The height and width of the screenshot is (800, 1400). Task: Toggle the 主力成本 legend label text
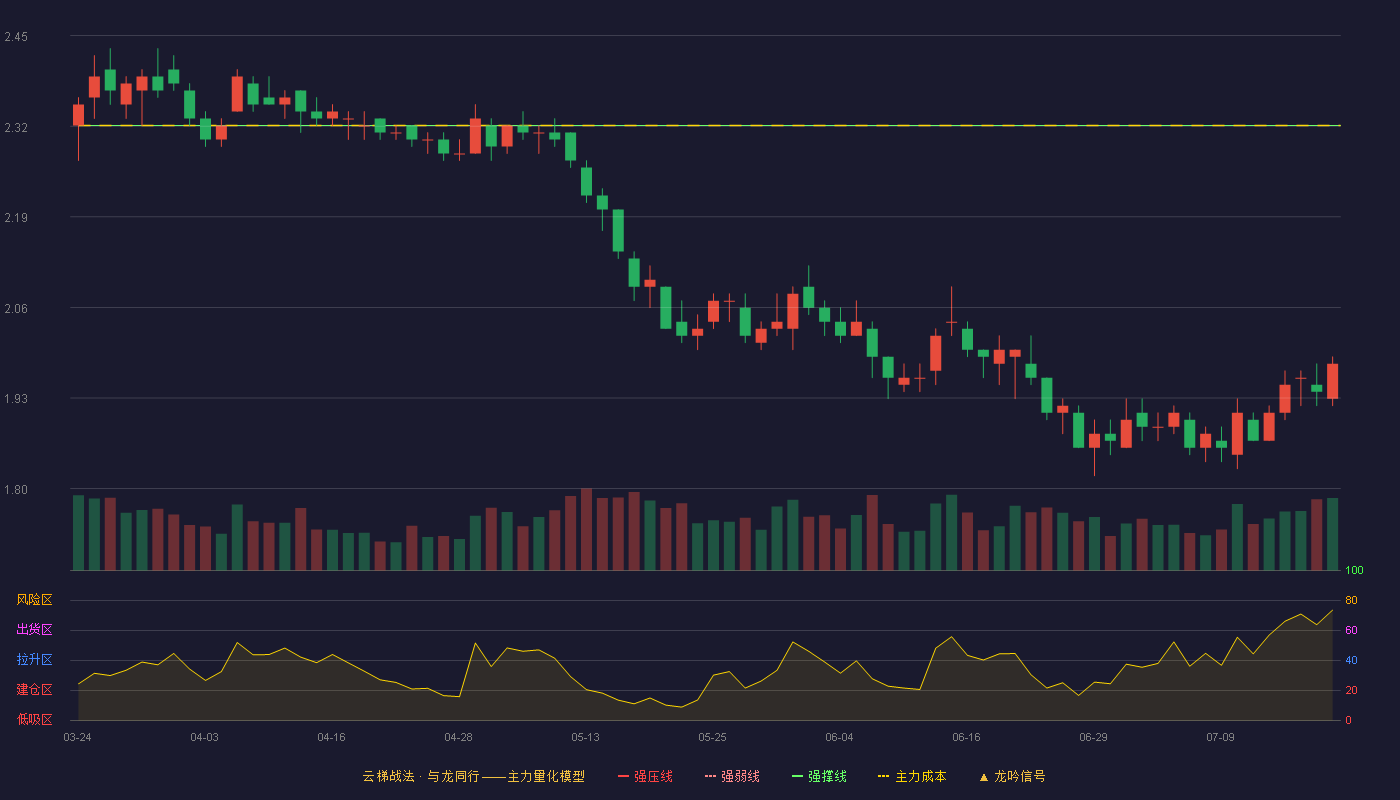coord(920,776)
